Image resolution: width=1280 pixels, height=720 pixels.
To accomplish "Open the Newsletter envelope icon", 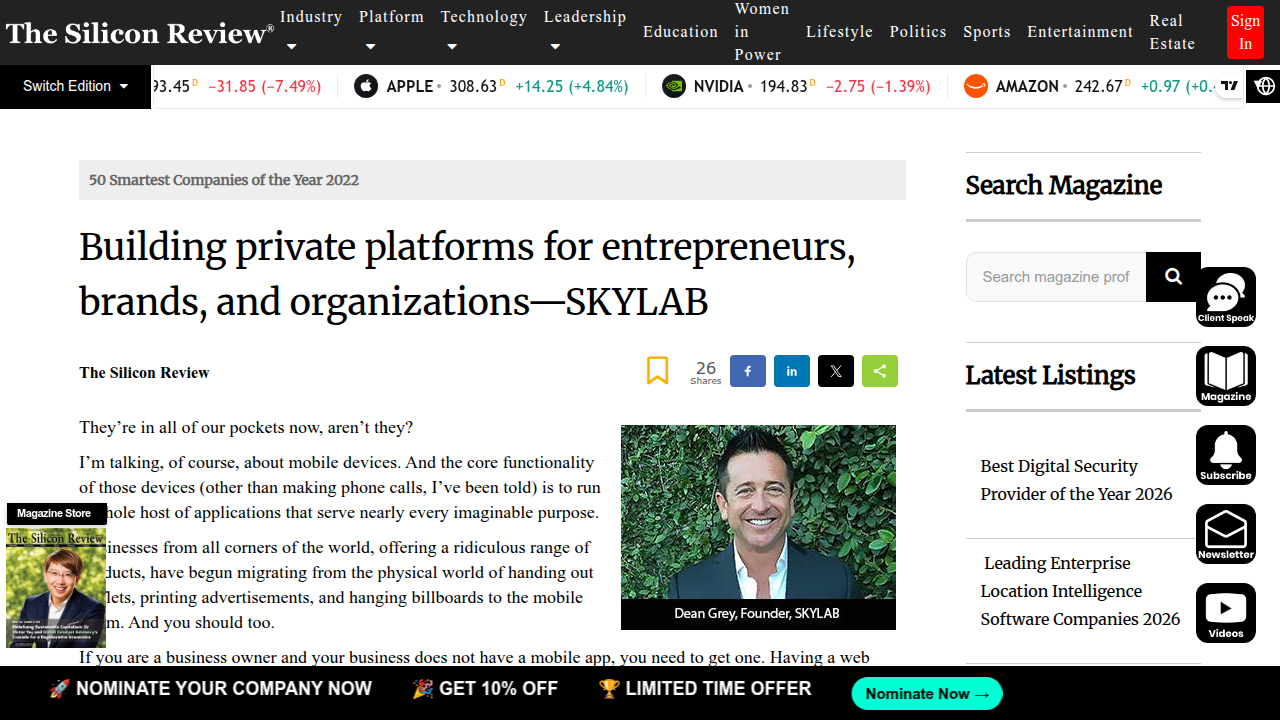I will [x=1226, y=534].
